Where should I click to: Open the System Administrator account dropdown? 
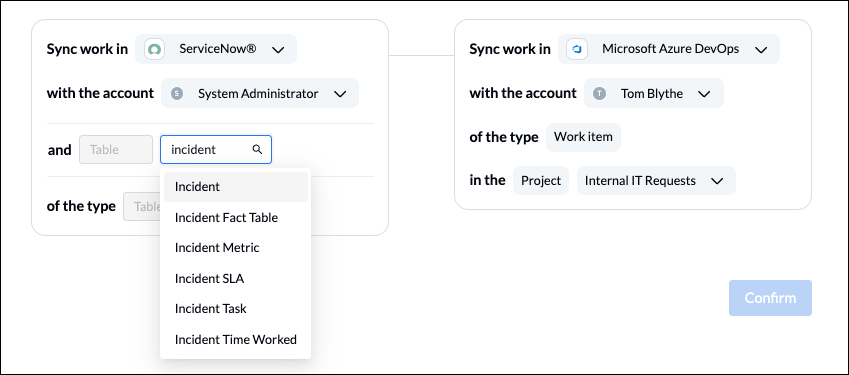click(260, 93)
